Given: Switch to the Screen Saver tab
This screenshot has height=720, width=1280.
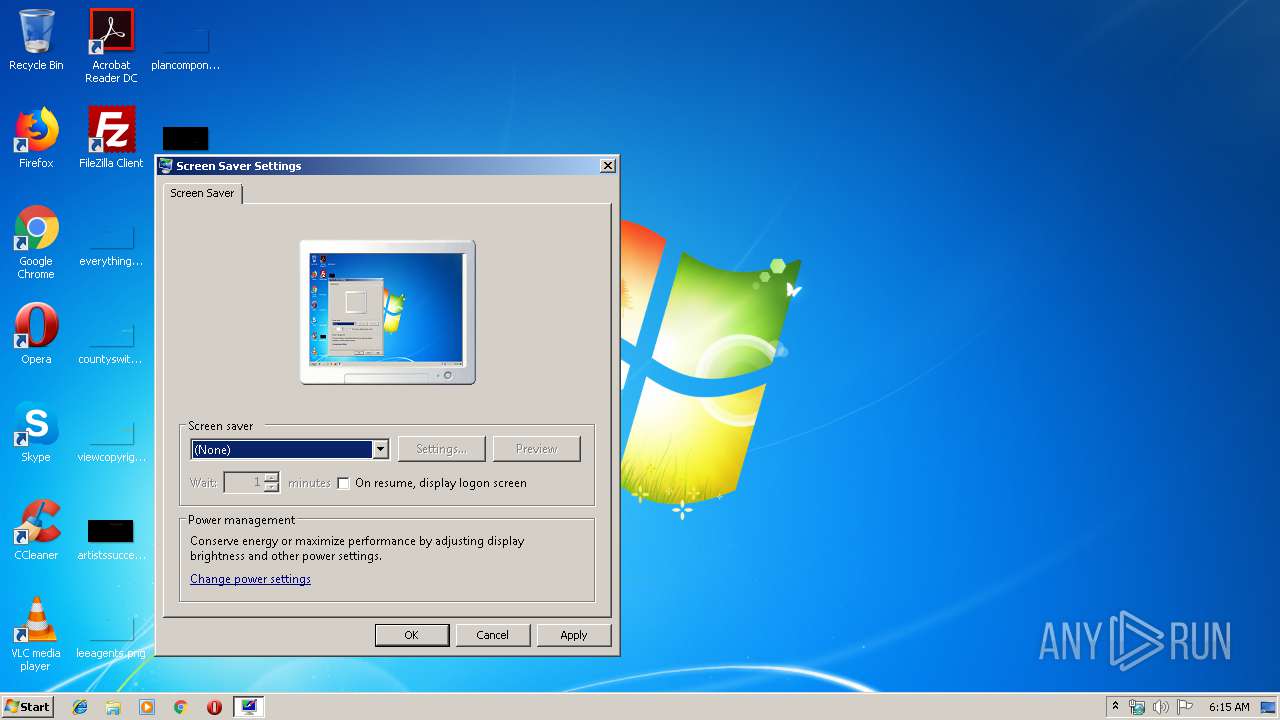Looking at the screenshot, I should click(x=202, y=193).
